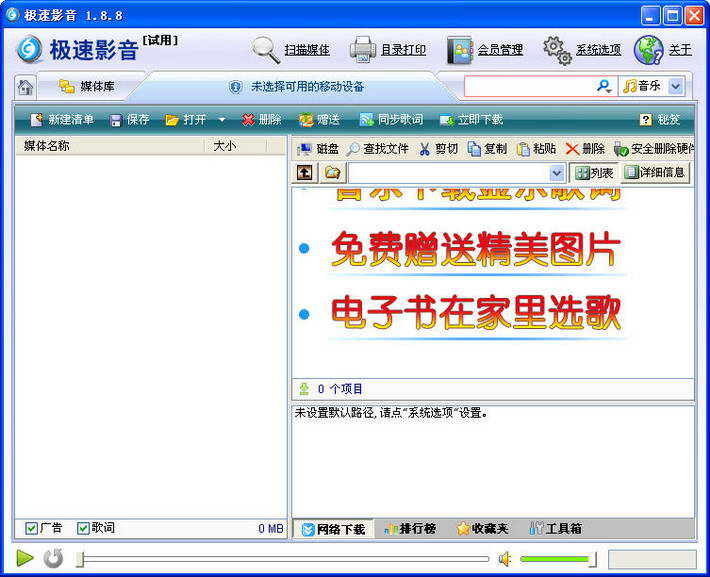Adjust the green volume slider
This screenshot has width=710, height=577.
(x=558, y=559)
